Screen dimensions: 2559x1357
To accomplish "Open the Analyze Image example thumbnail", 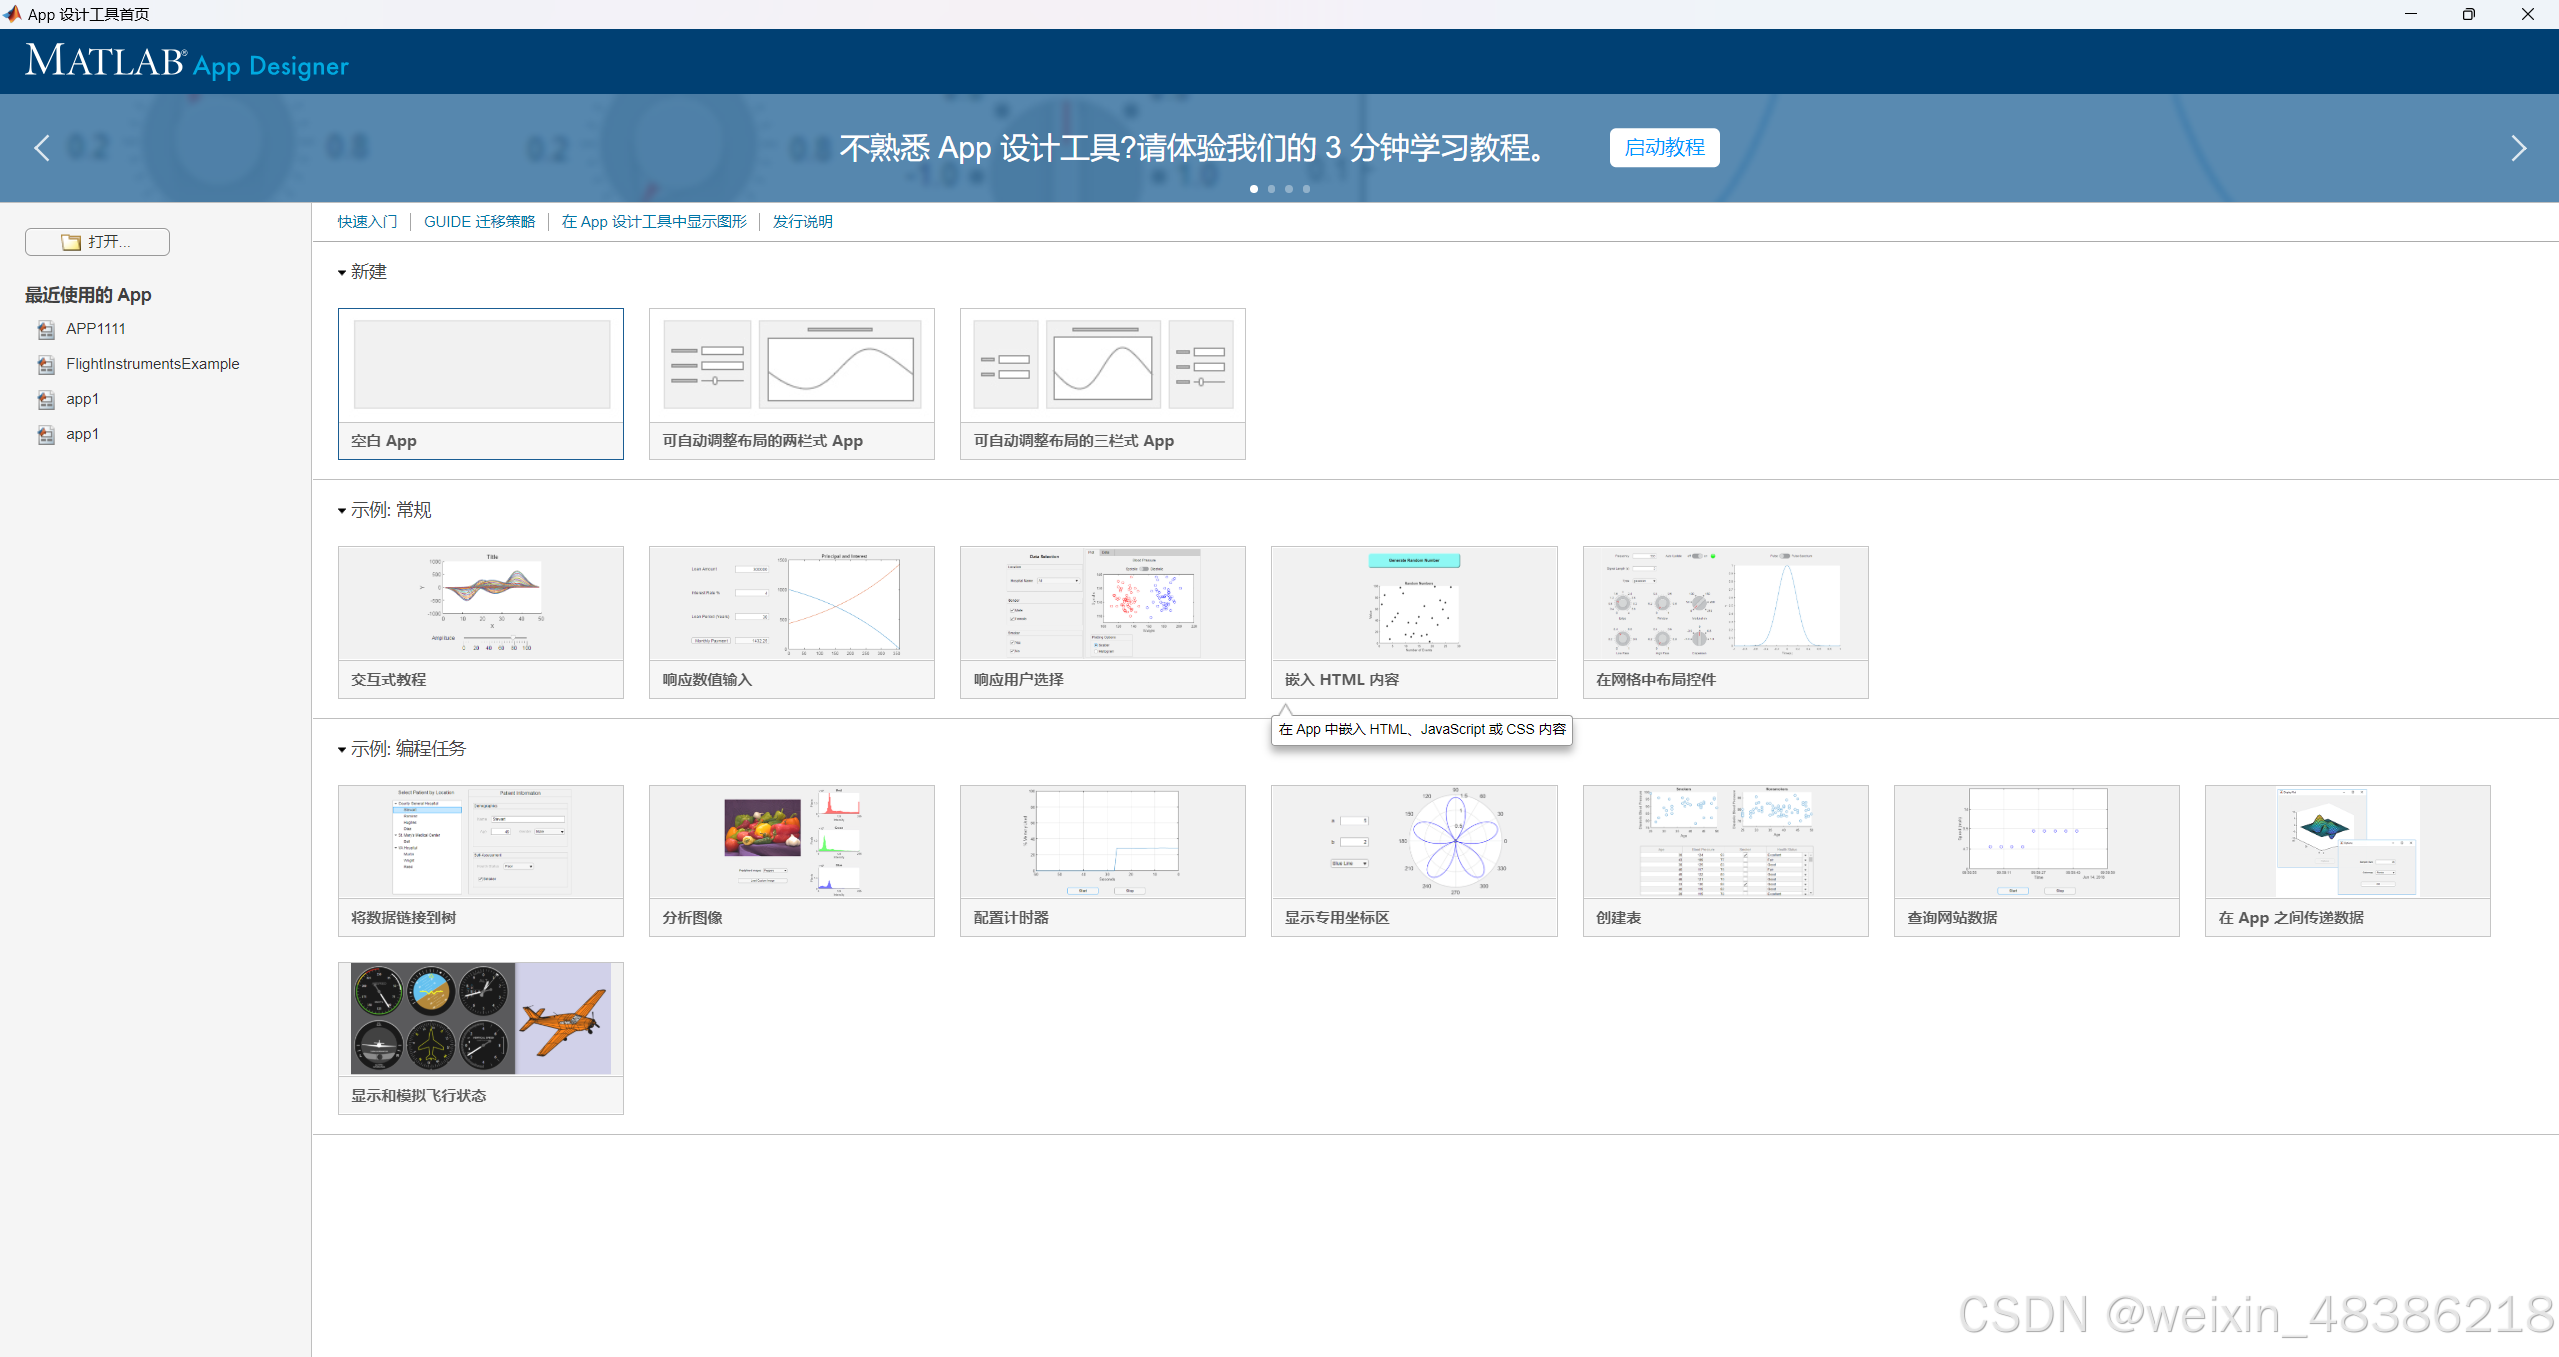I will pyautogui.click(x=791, y=842).
